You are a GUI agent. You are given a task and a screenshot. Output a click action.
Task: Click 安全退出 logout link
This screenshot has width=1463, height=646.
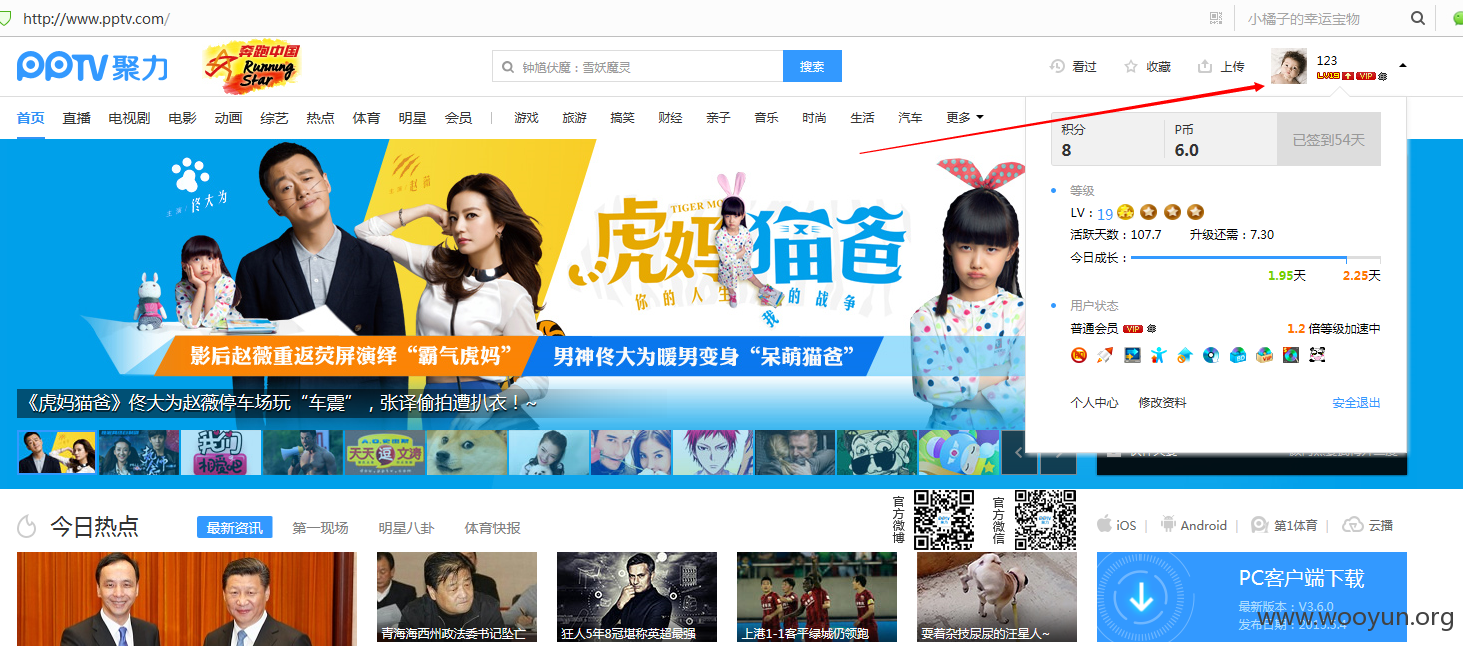point(1356,402)
